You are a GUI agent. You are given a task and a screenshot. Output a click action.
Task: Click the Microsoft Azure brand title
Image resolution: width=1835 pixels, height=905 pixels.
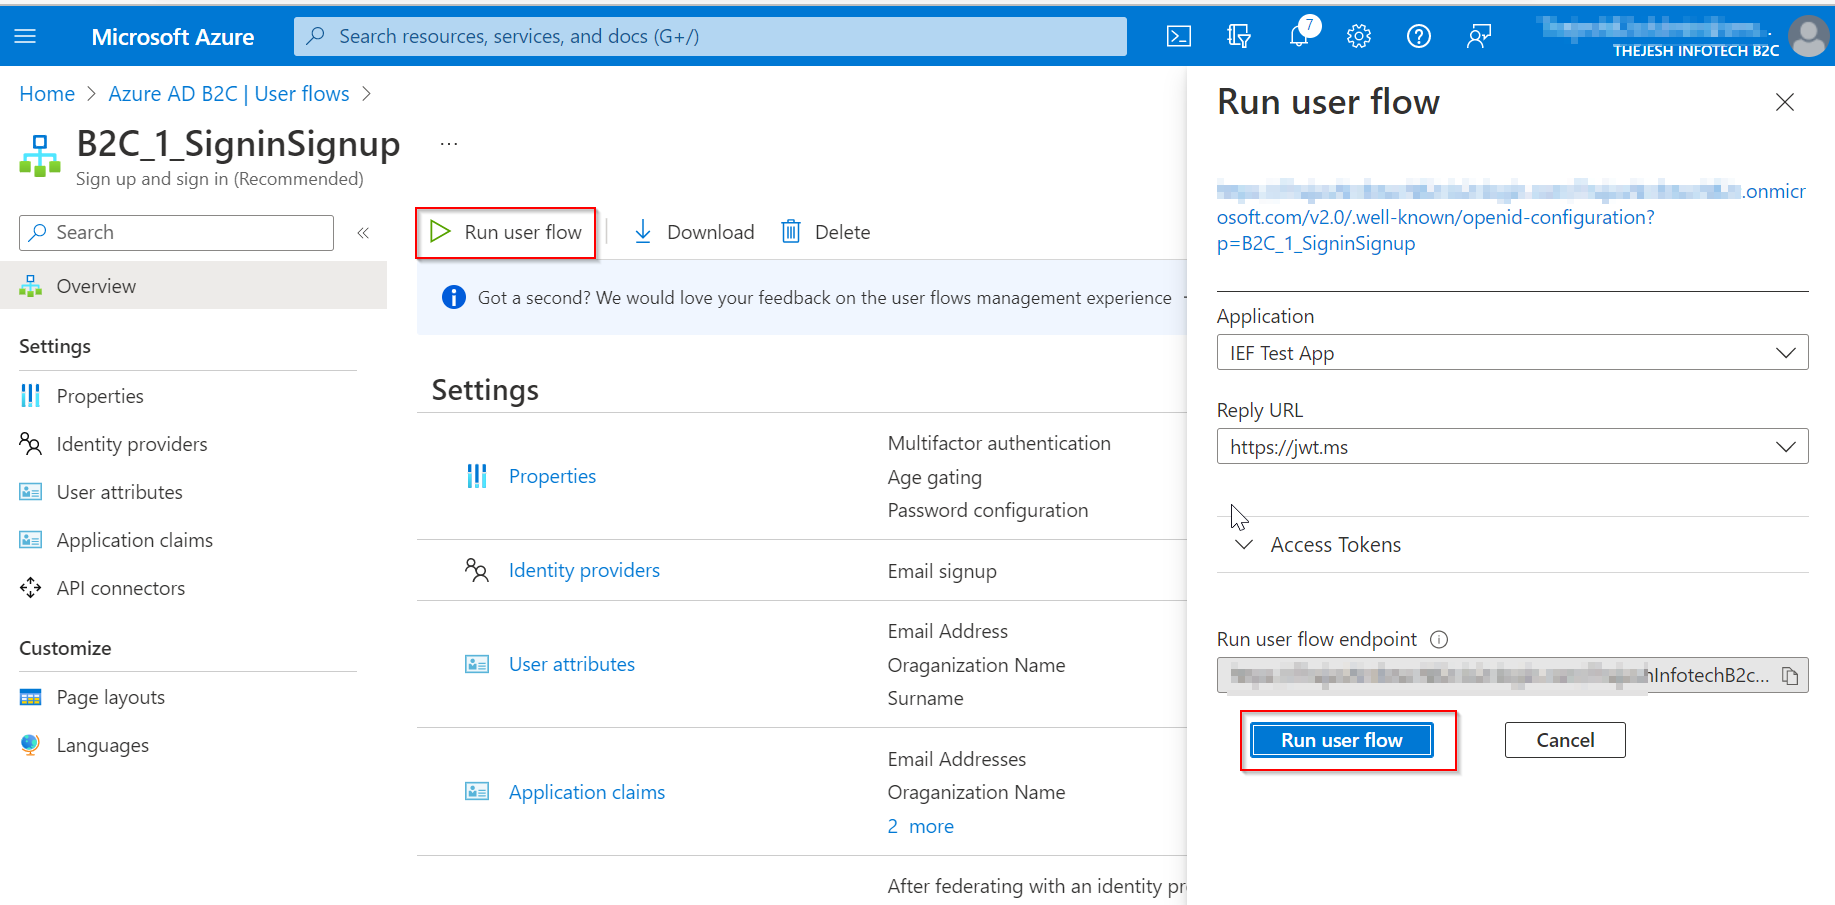(x=173, y=37)
